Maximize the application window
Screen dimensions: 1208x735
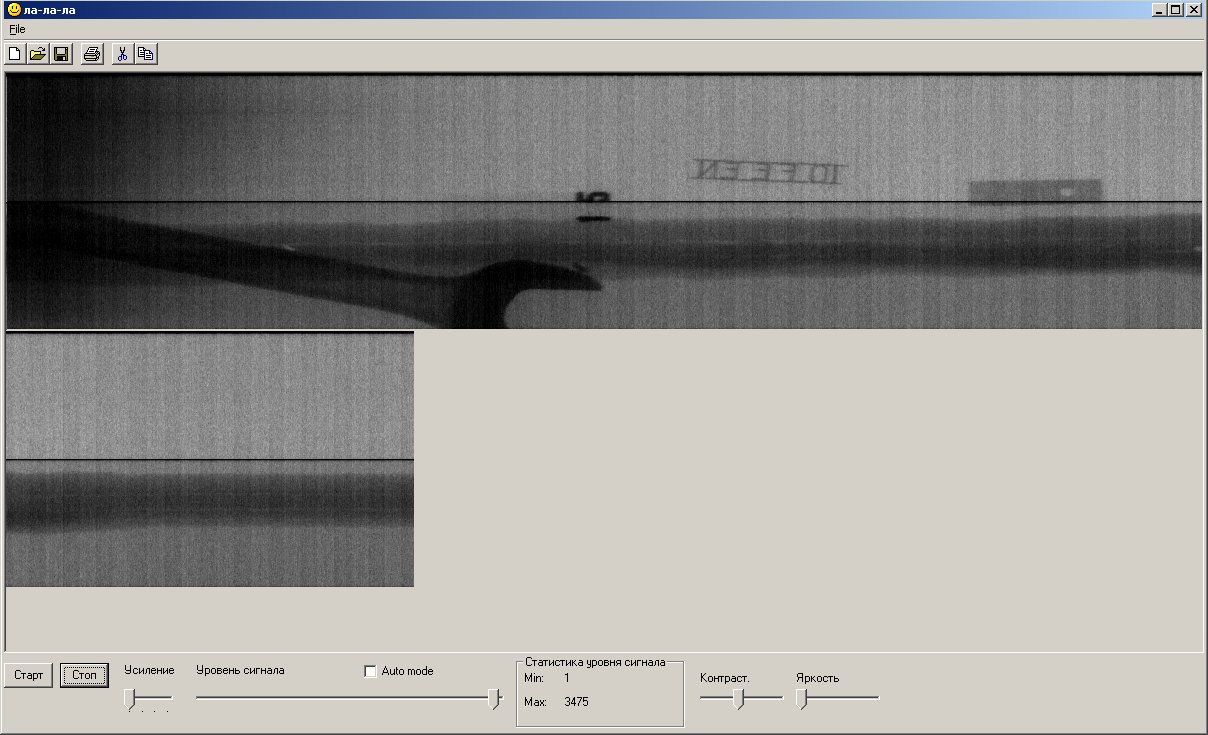[1175, 10]
